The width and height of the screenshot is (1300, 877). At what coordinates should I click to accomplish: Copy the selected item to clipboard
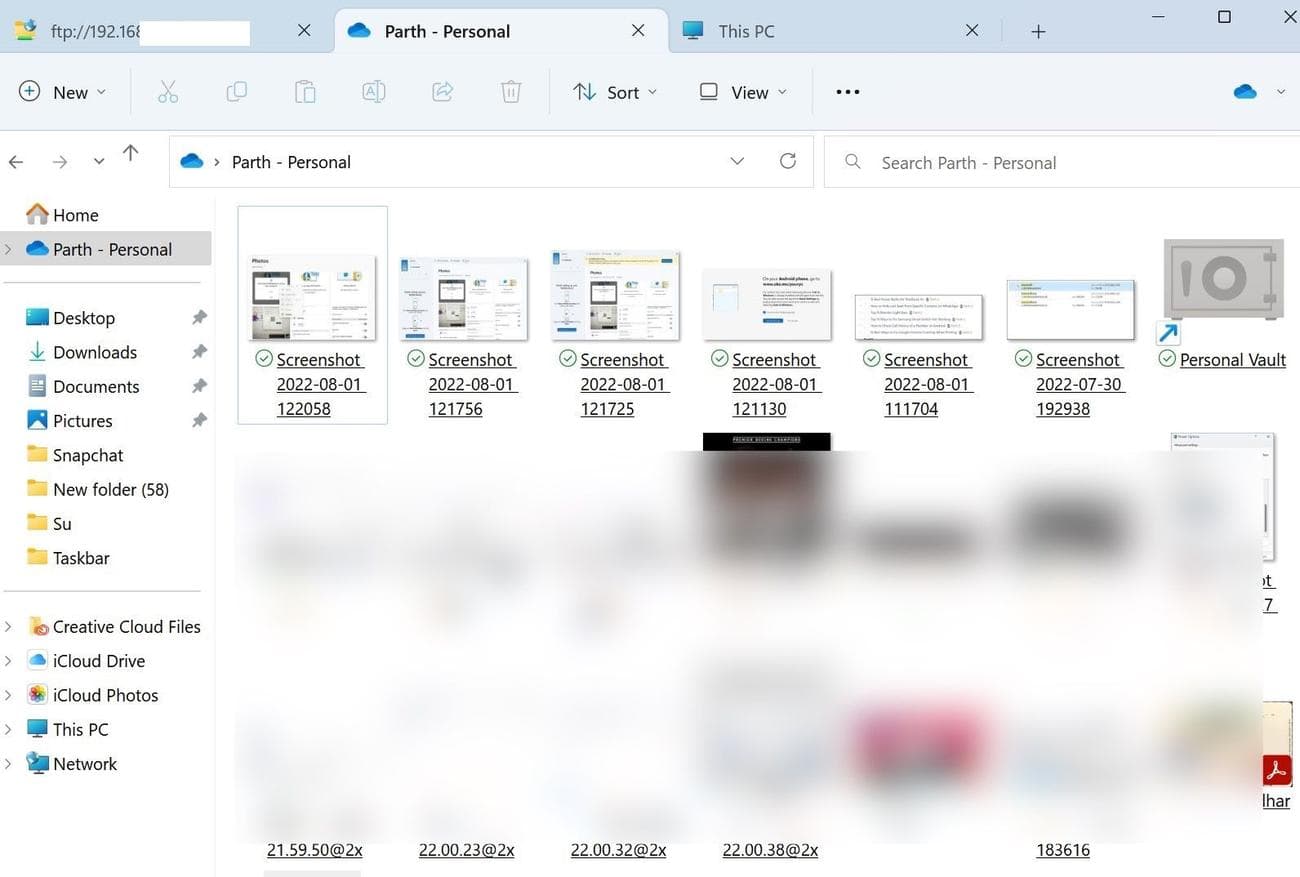tap(236, 91)
